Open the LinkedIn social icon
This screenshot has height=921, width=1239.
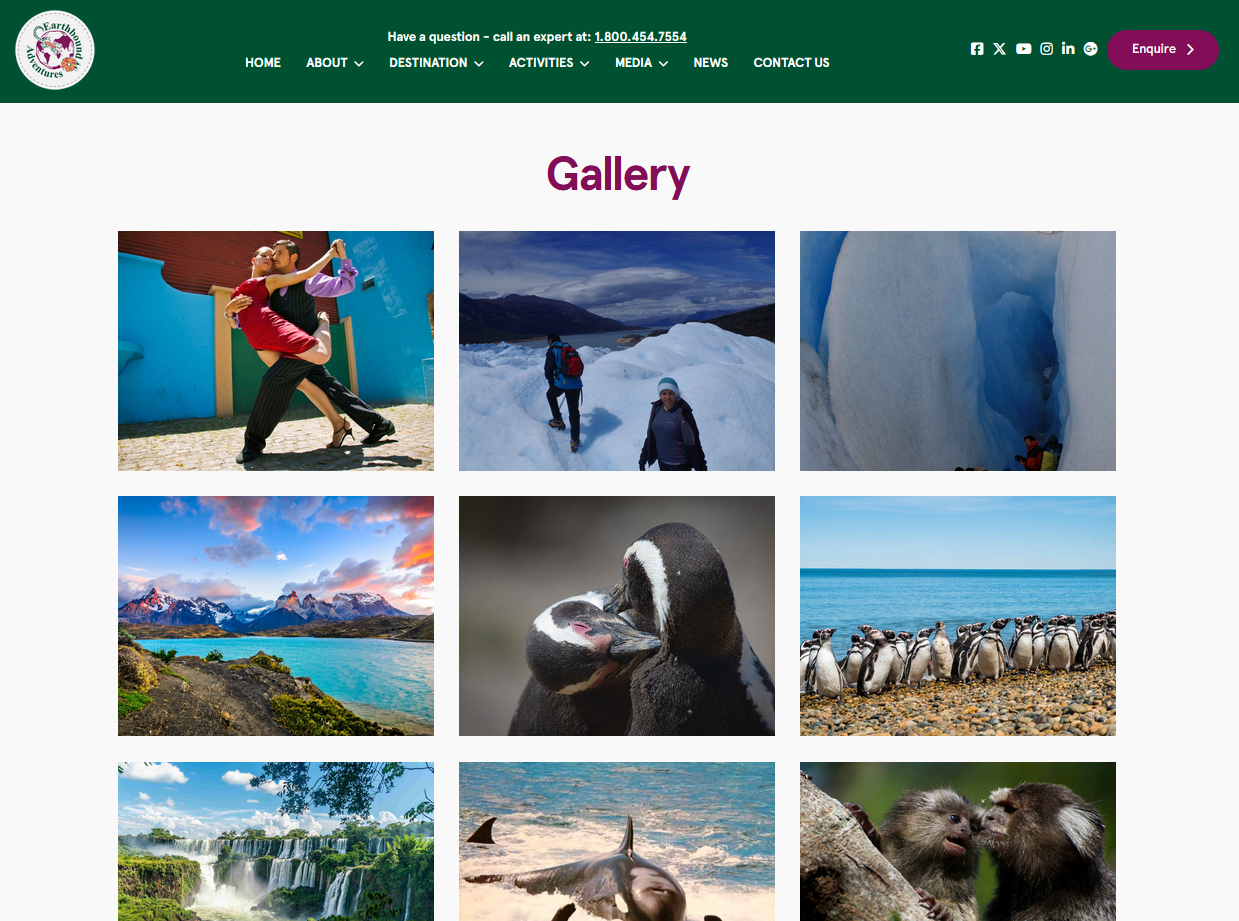1068,49
